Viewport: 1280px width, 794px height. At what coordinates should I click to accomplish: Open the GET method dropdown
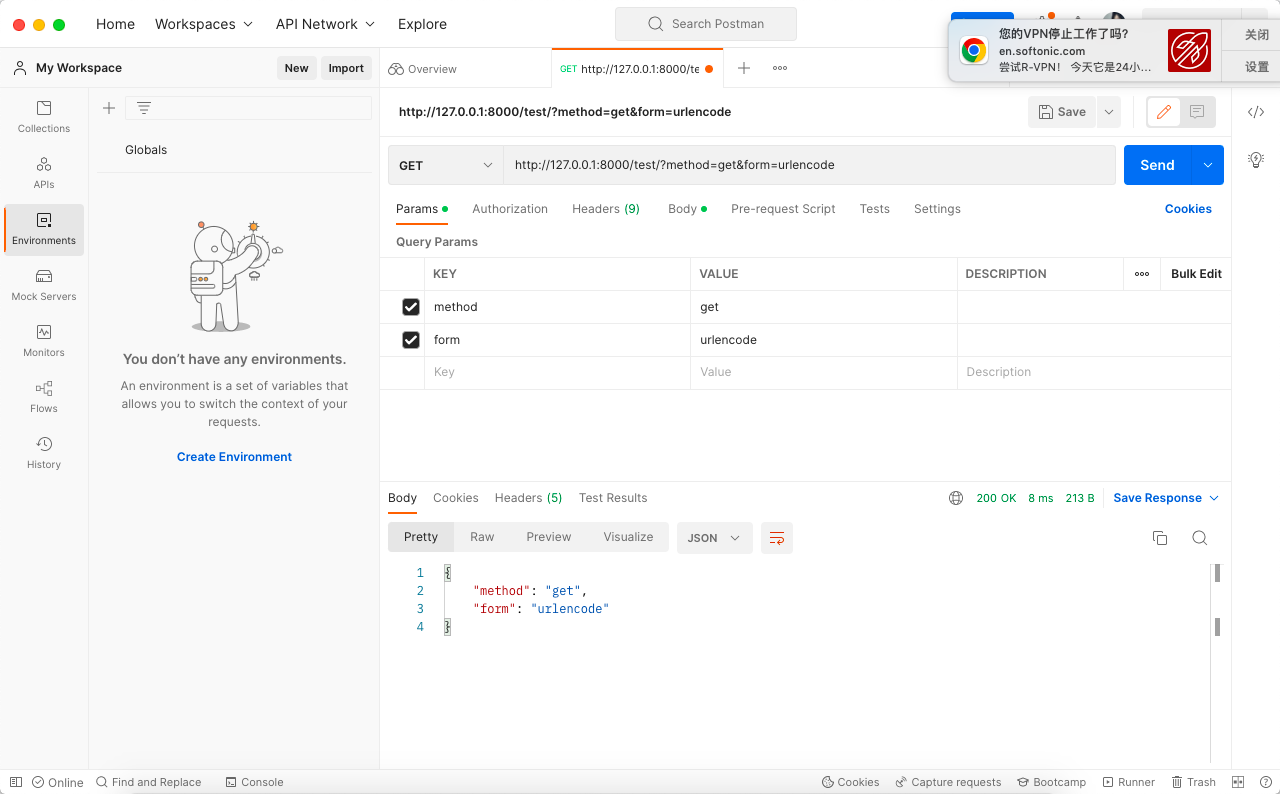tap(446, 165)
